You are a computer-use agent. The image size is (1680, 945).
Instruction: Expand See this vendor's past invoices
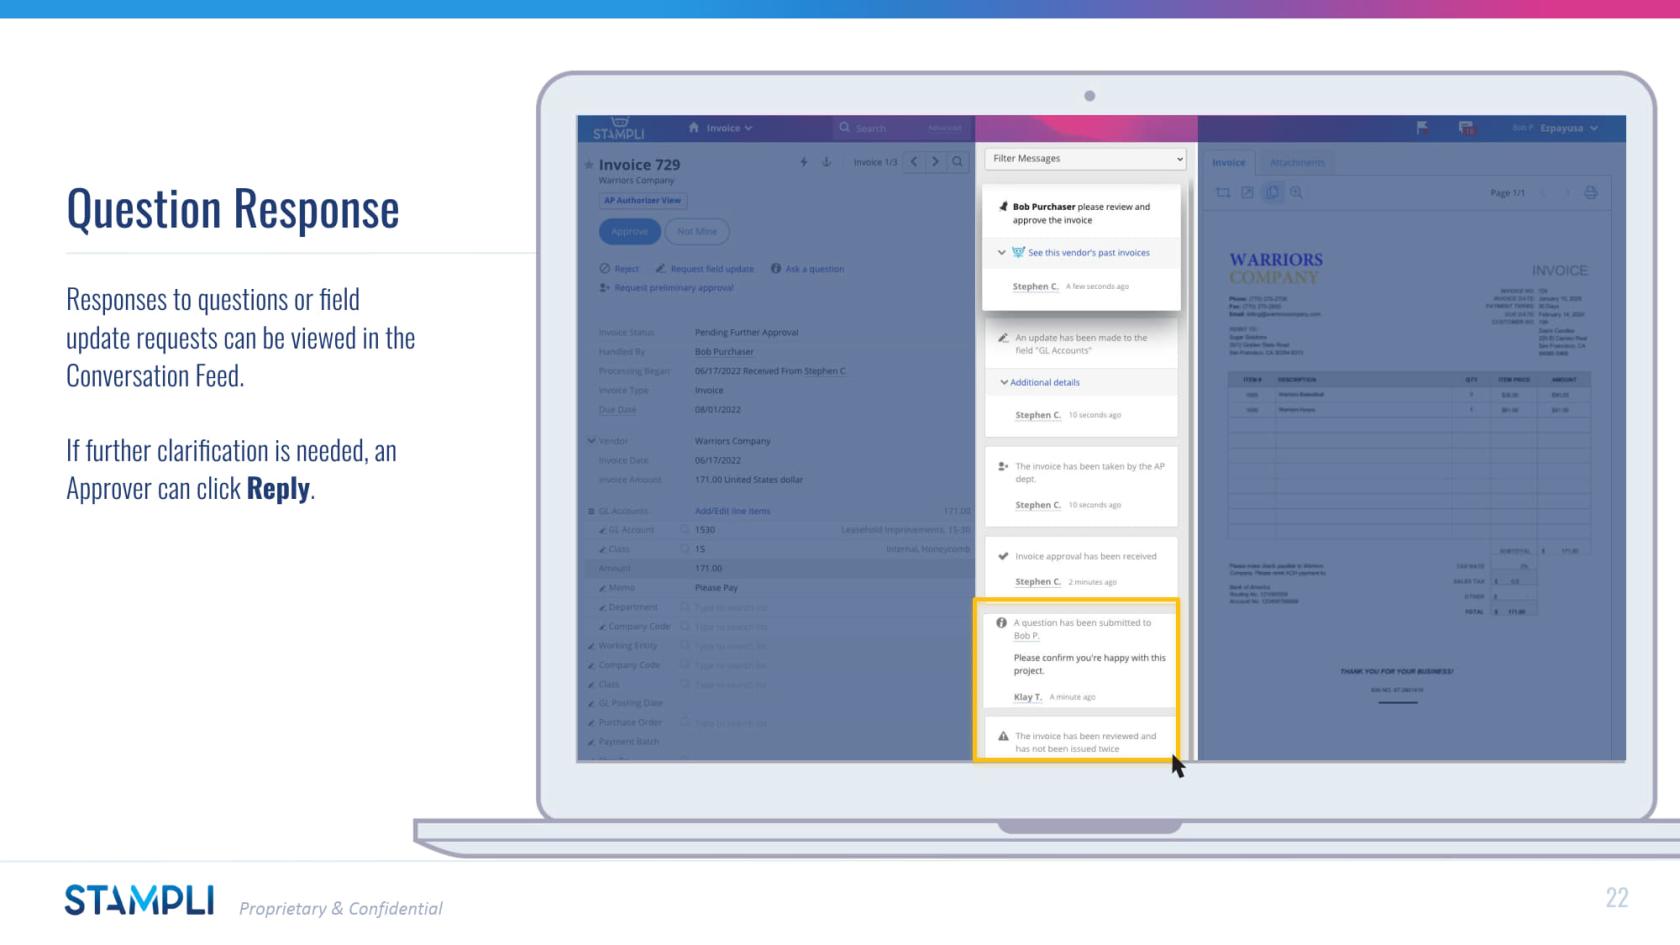tap(1087, 253)
